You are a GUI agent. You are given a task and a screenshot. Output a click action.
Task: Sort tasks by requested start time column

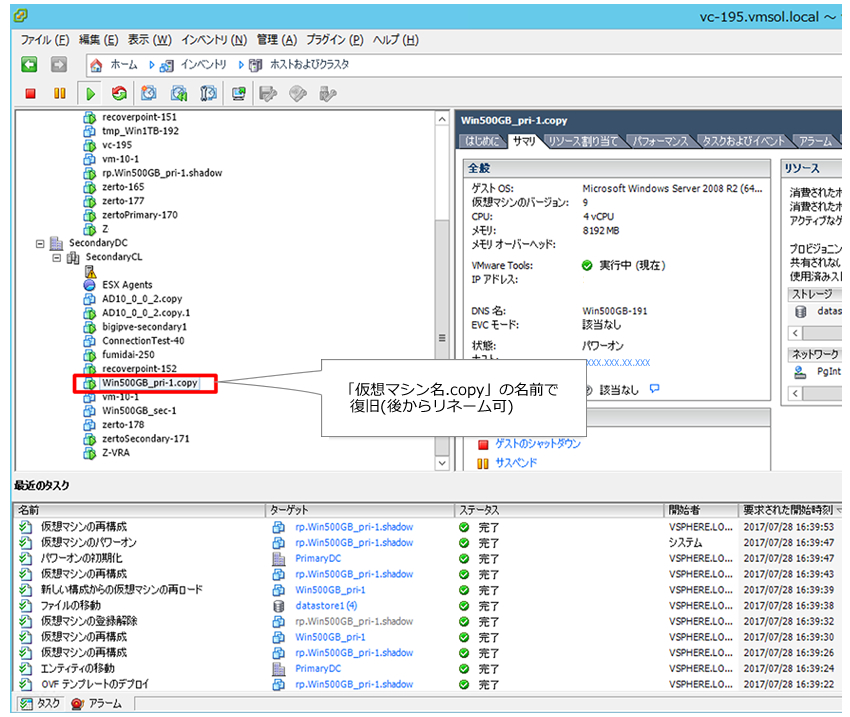click(790, 510)
